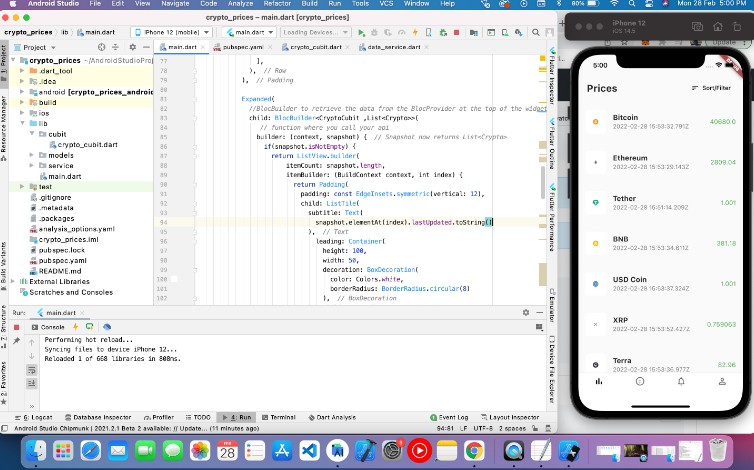Expand the models folder
754x470 pixels.
click(31, 155)
